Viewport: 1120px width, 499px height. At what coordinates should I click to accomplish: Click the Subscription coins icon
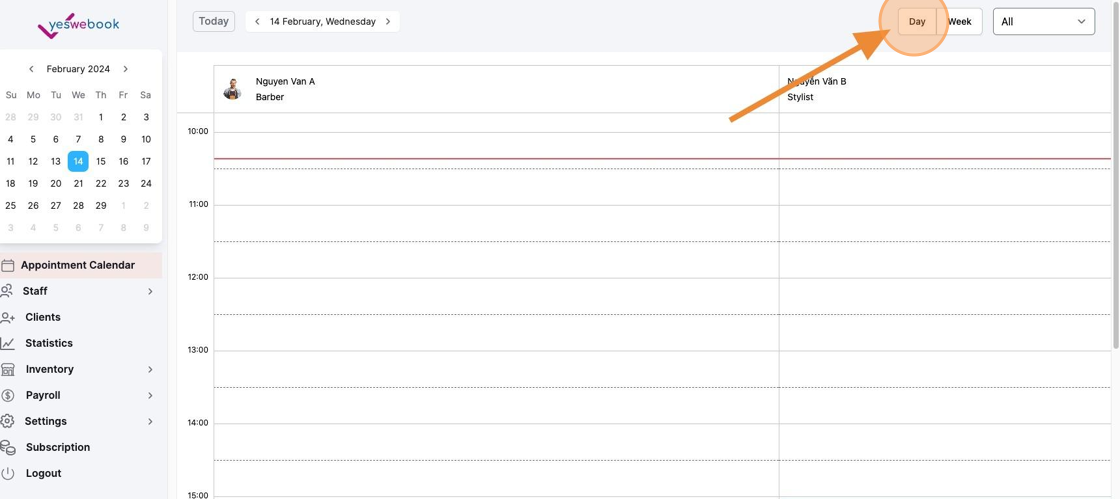point(8,448)
